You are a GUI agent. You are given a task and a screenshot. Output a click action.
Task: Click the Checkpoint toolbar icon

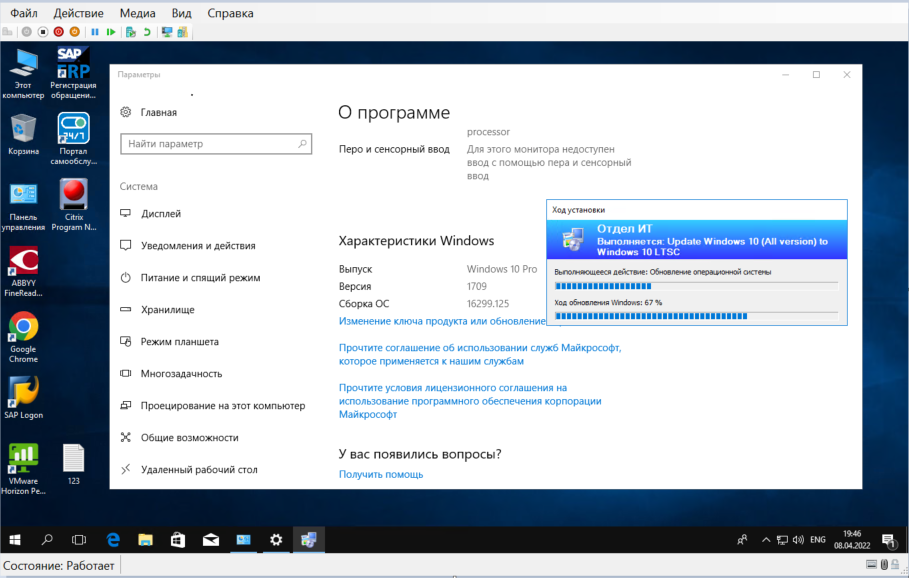point(130,32)
